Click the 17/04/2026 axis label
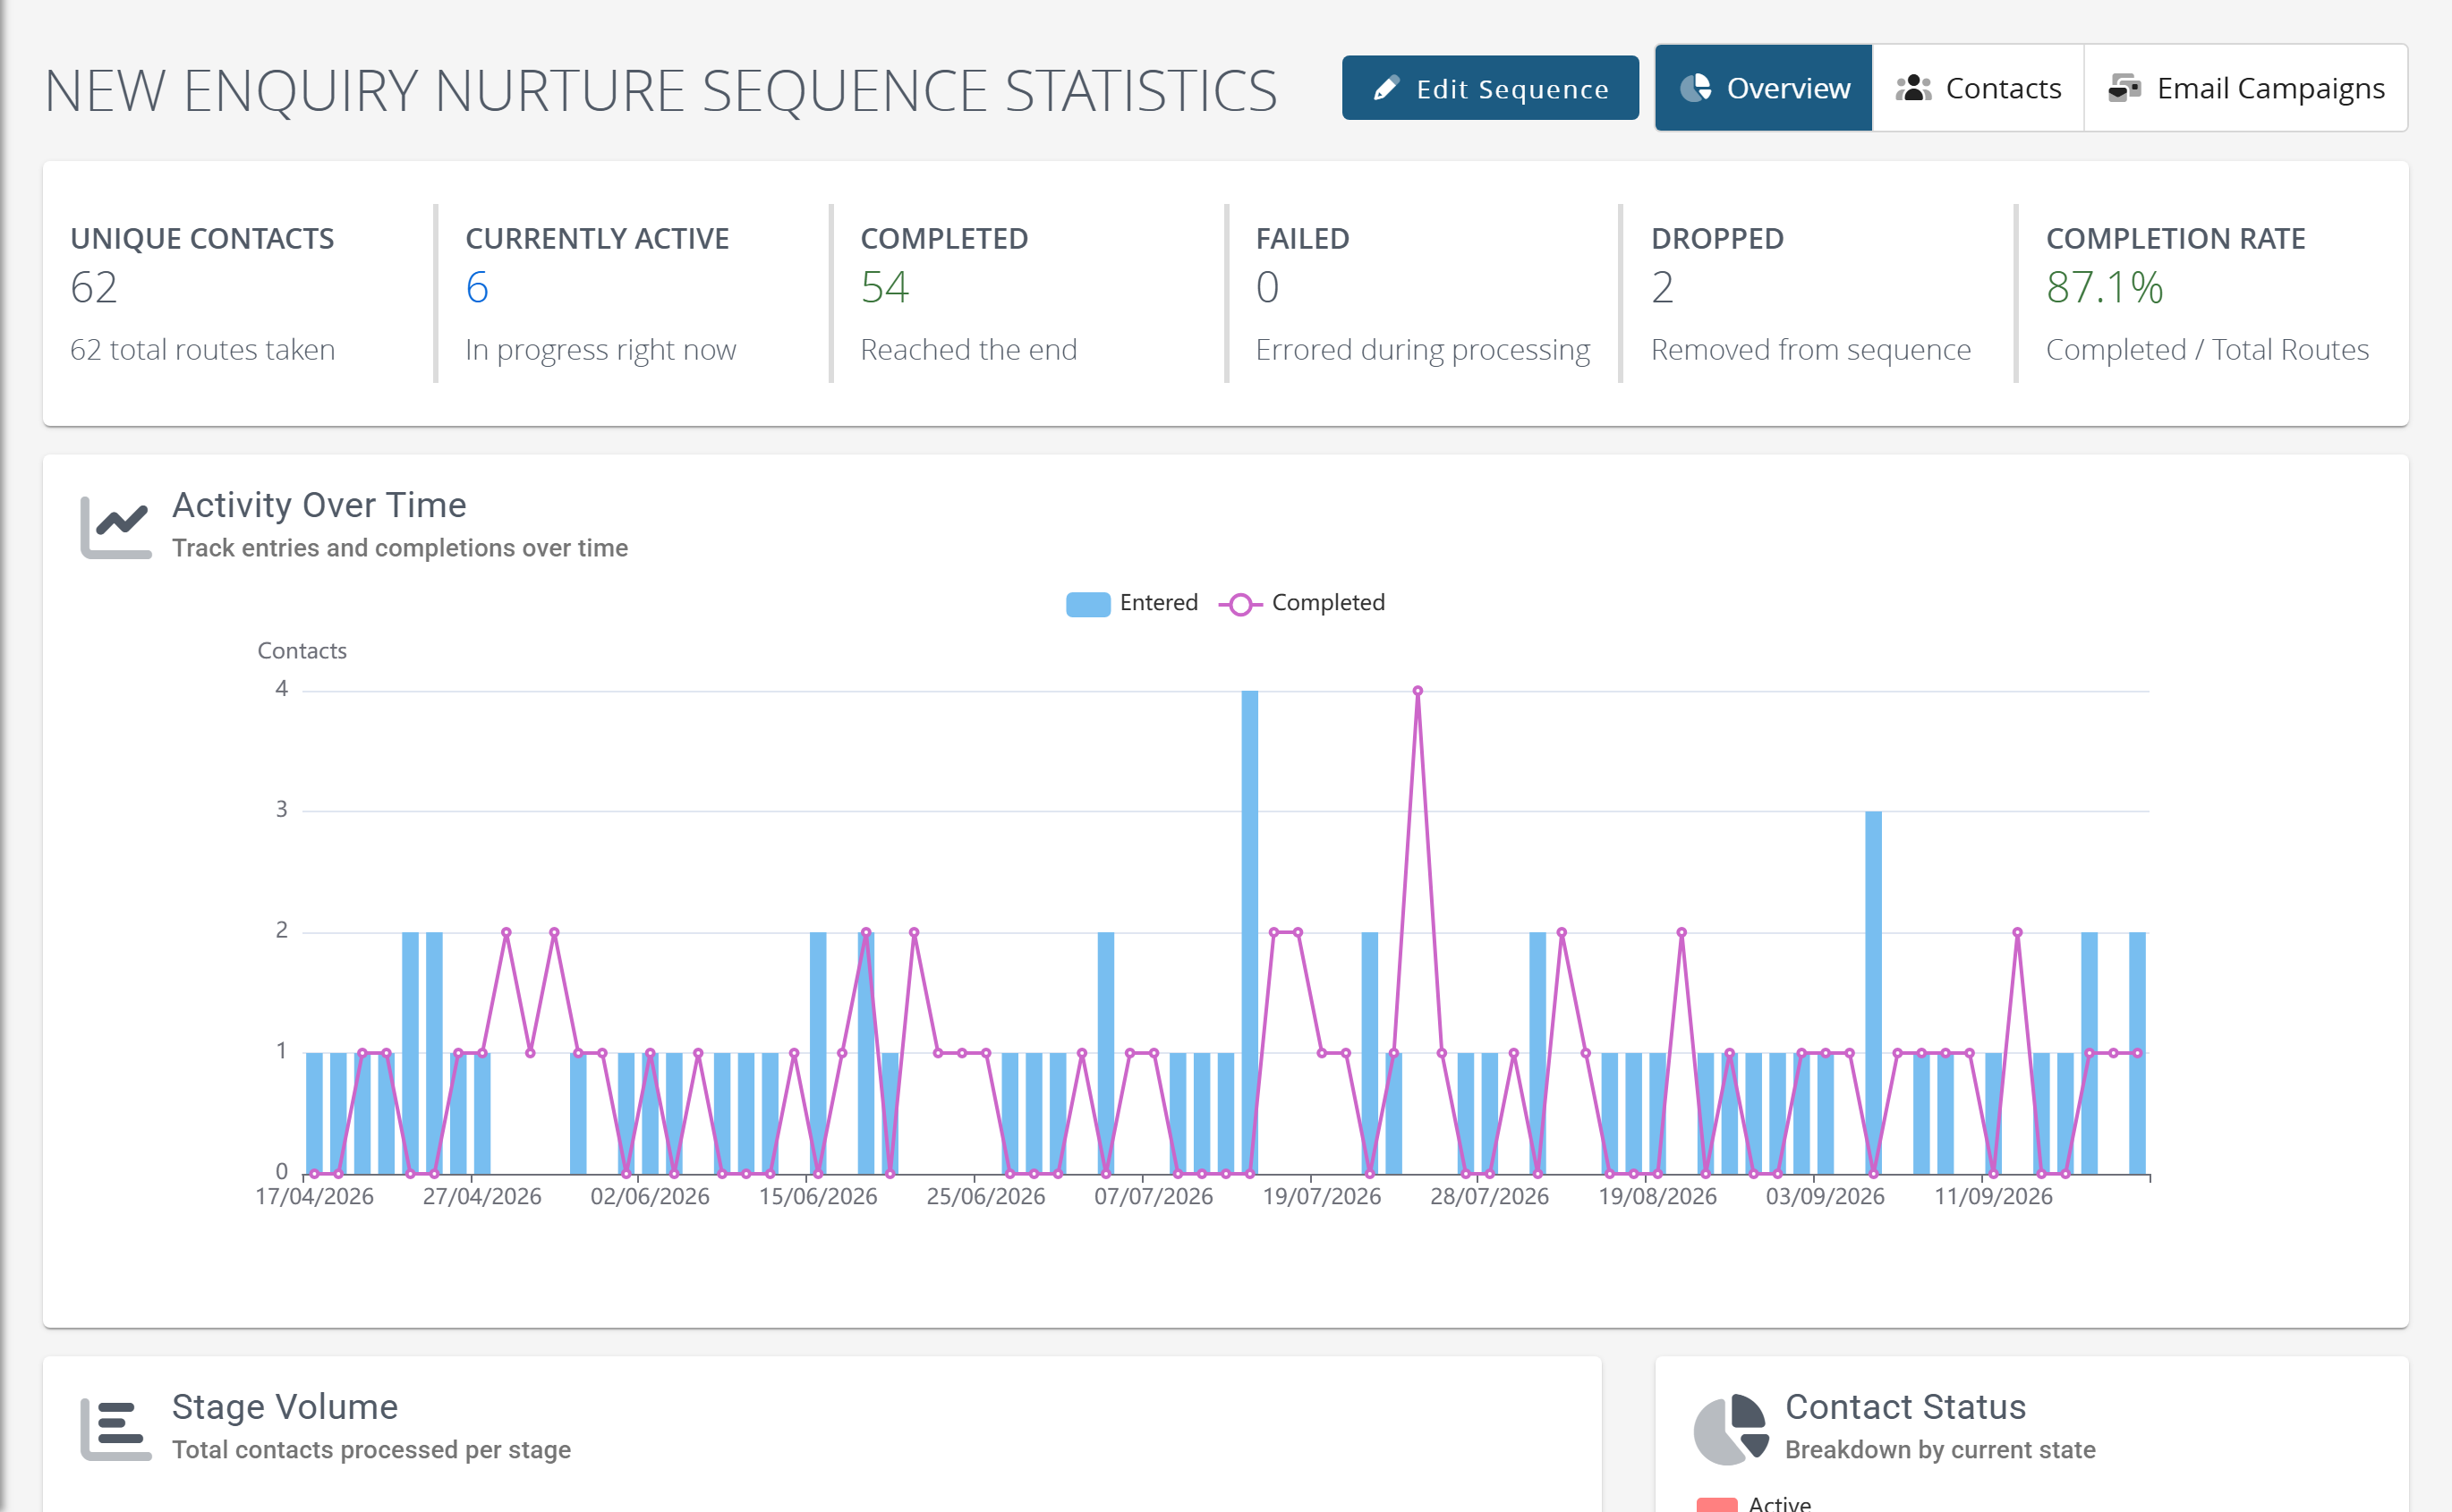The height and width of the screenshot is (1512, 2452). (315, 1197)
